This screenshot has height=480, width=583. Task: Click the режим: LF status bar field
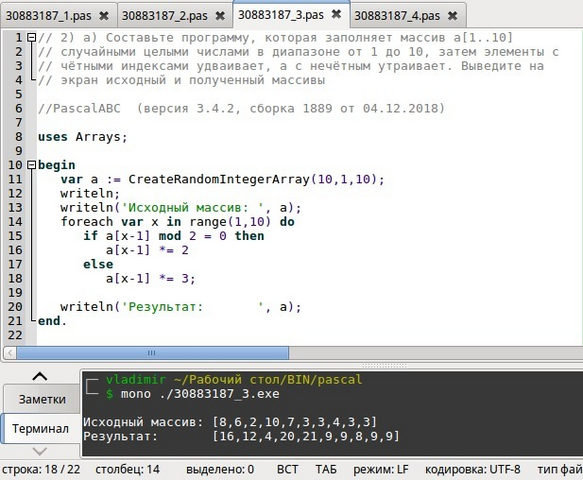(x=381, y=470)
